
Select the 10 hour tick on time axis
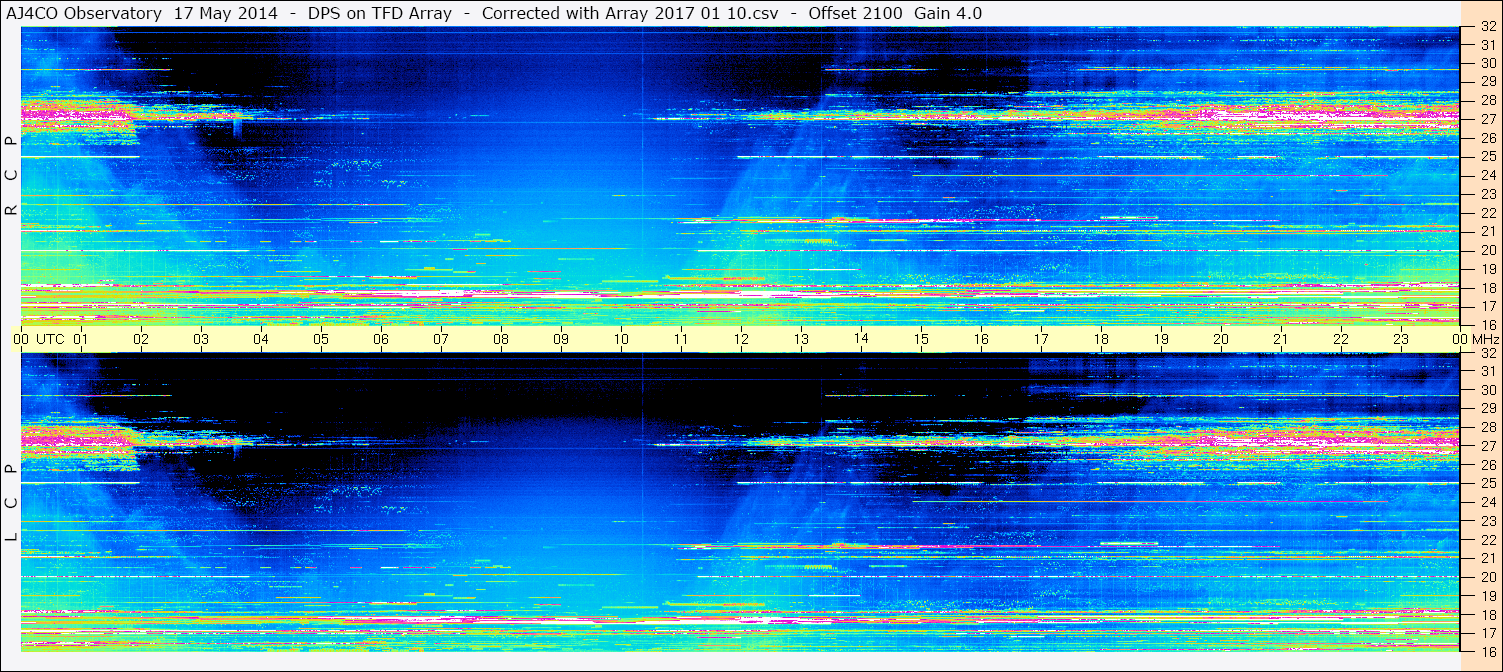(621, 339)
